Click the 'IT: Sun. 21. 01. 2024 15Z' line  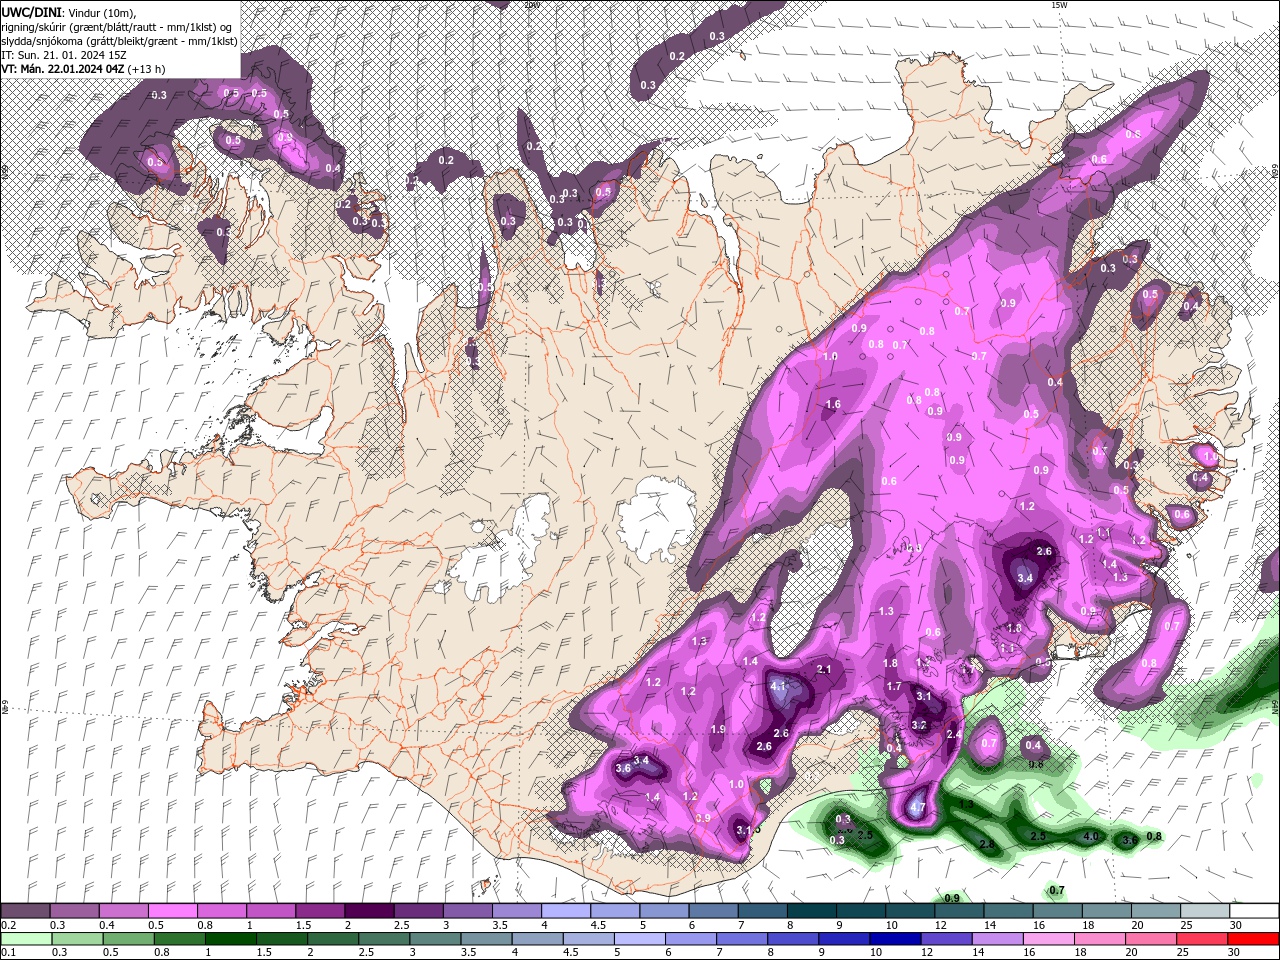click(x=63, y=55)
